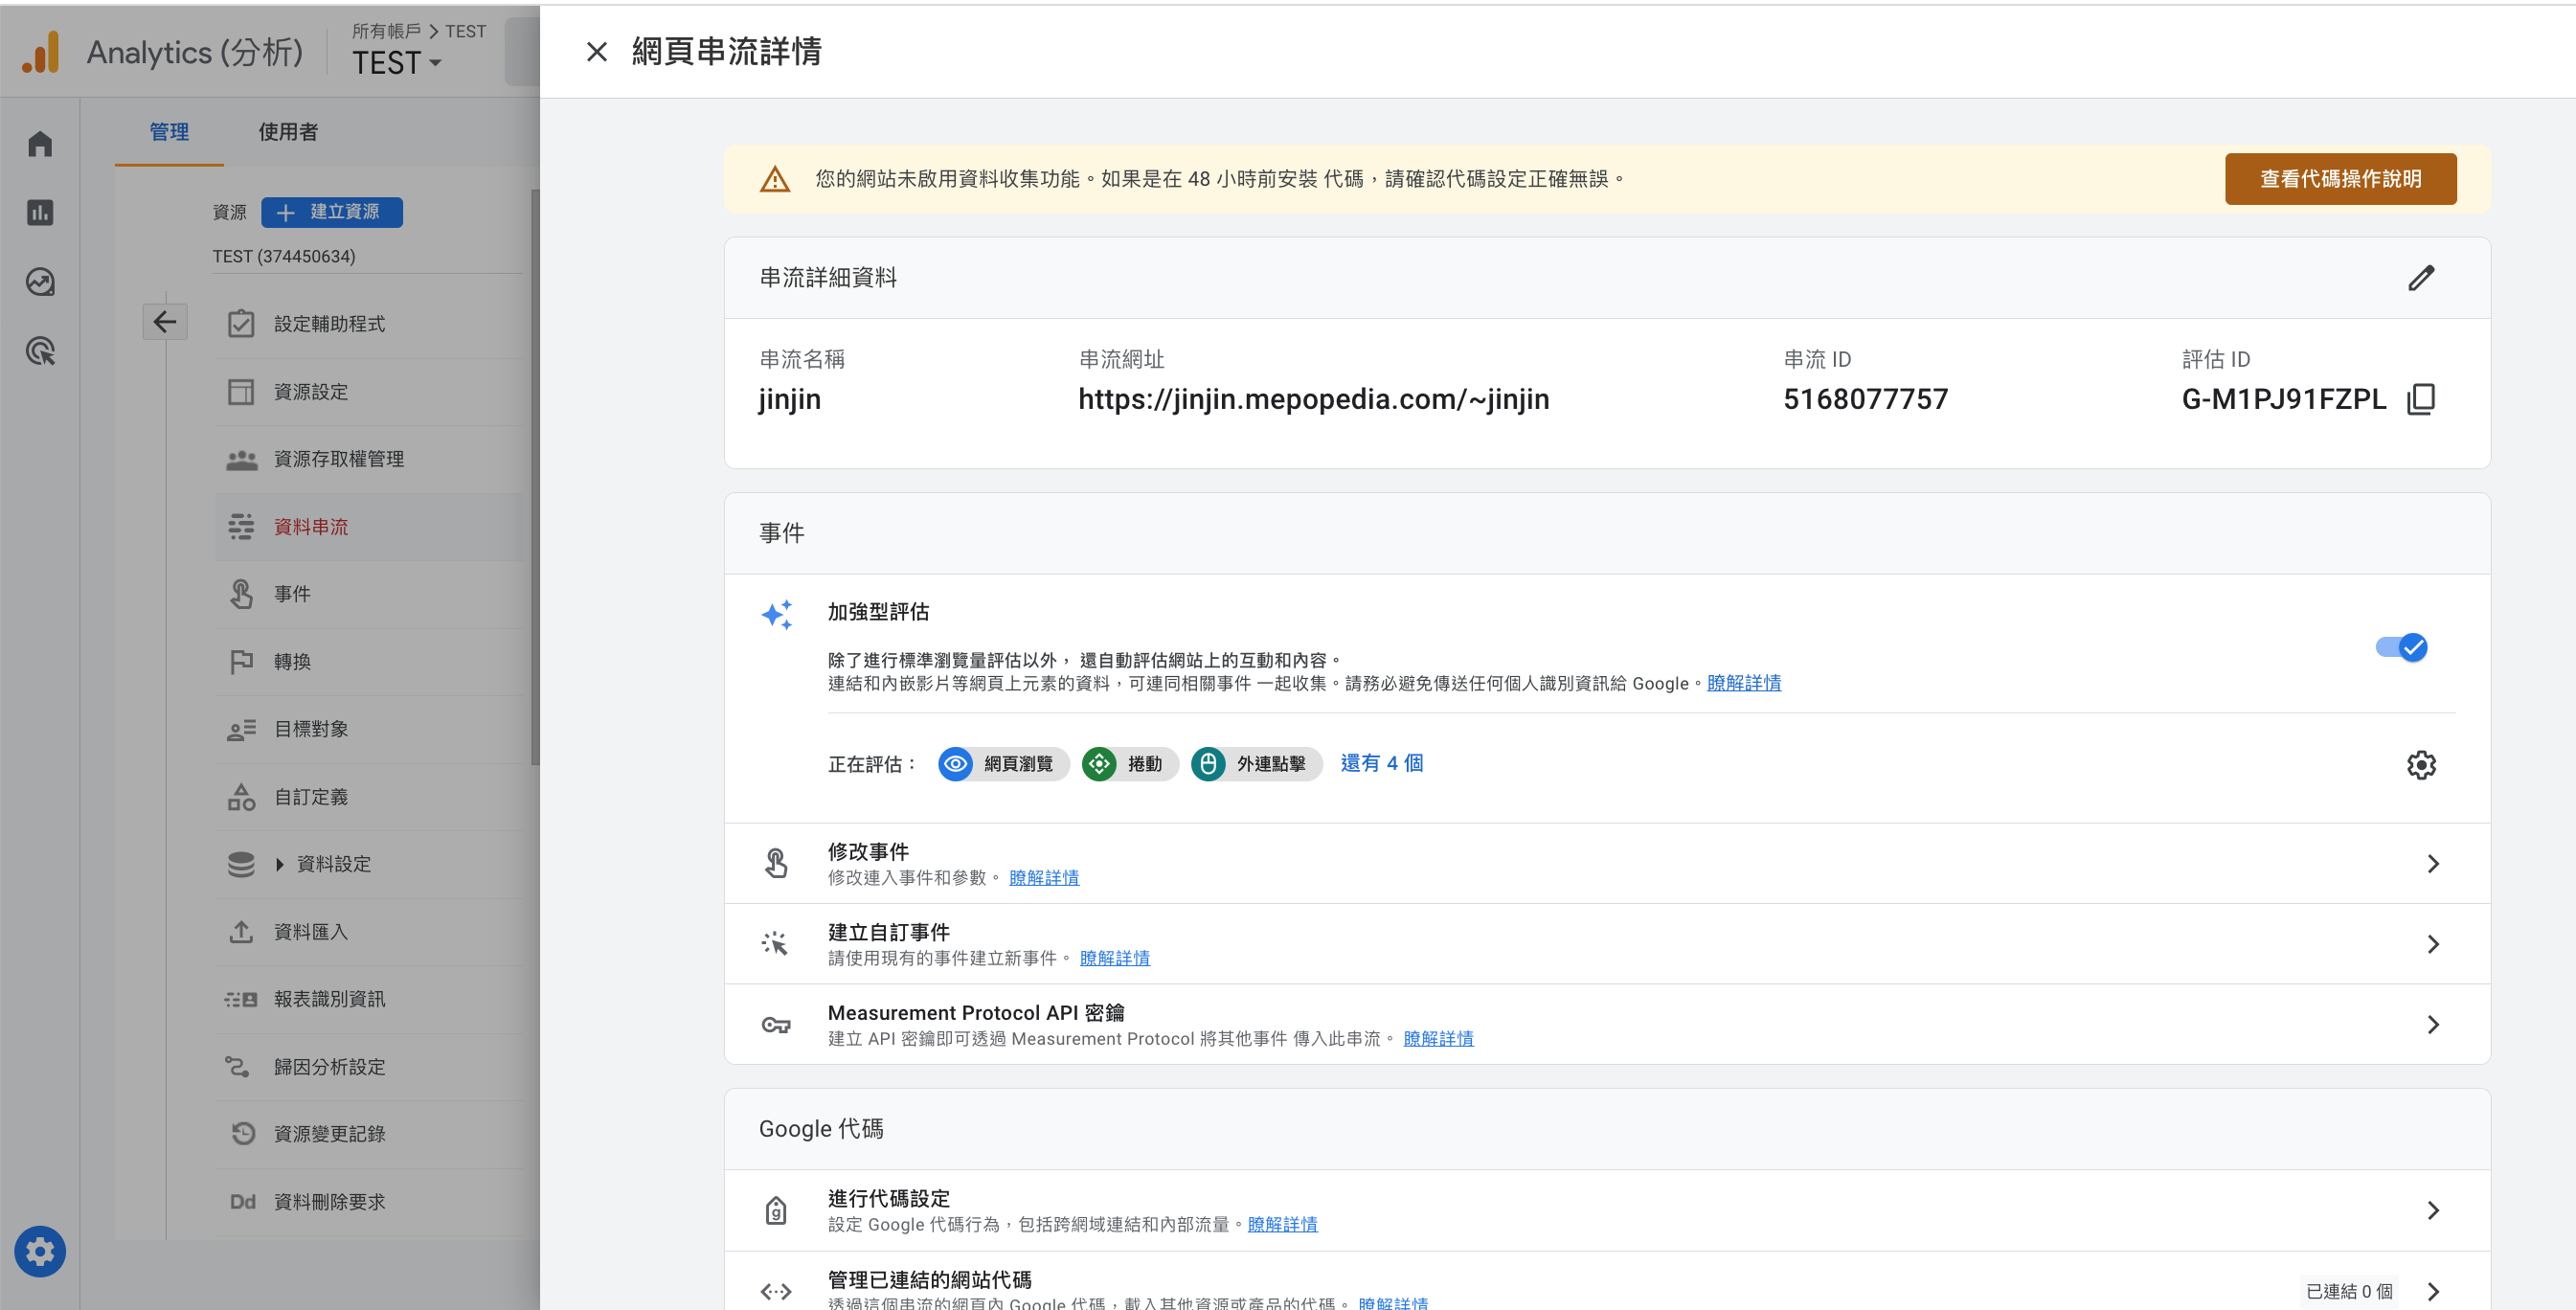Click the pencil edit icon in stream details

click(2420, 278)
